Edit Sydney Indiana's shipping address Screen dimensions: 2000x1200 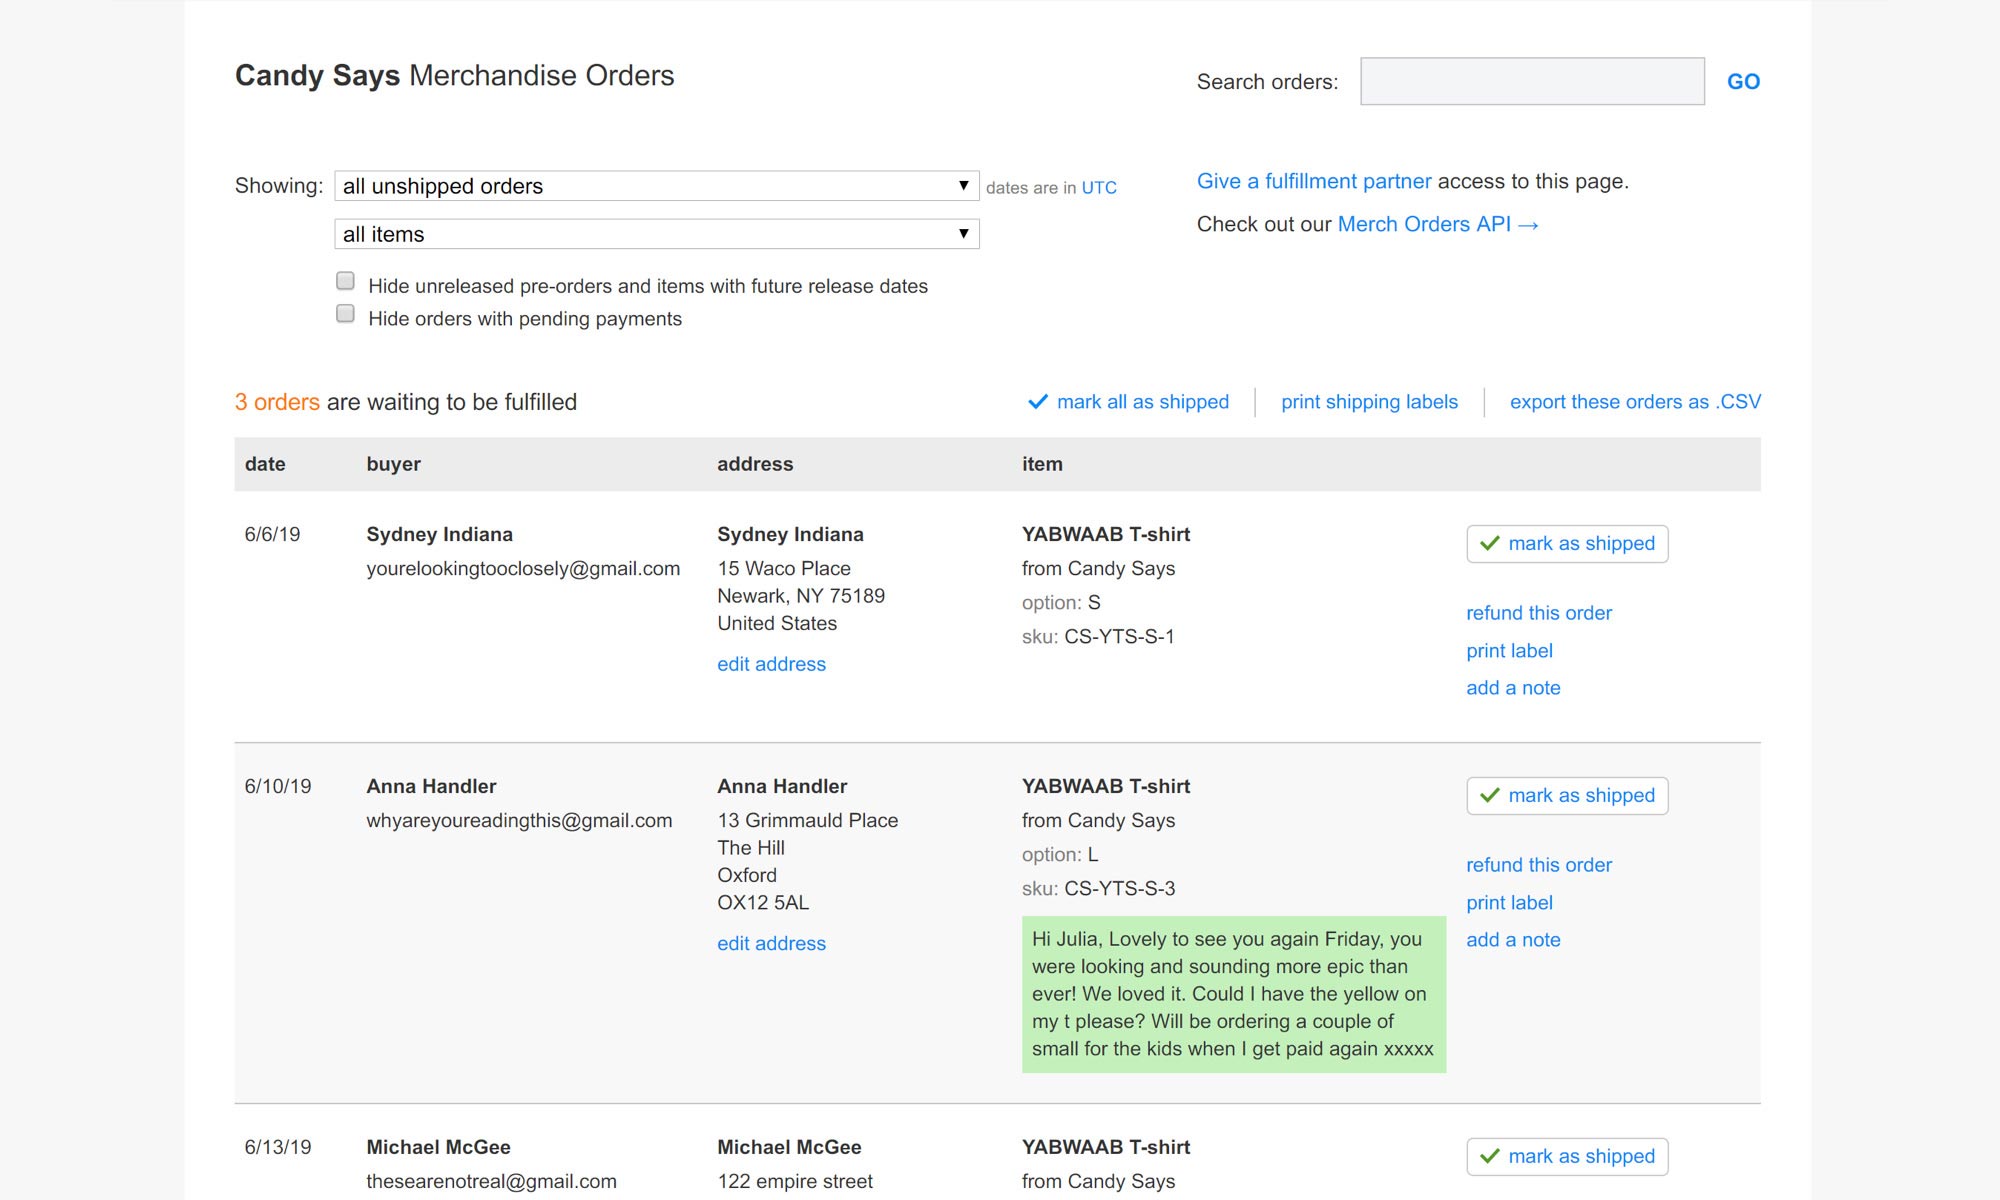coord(771,664)
